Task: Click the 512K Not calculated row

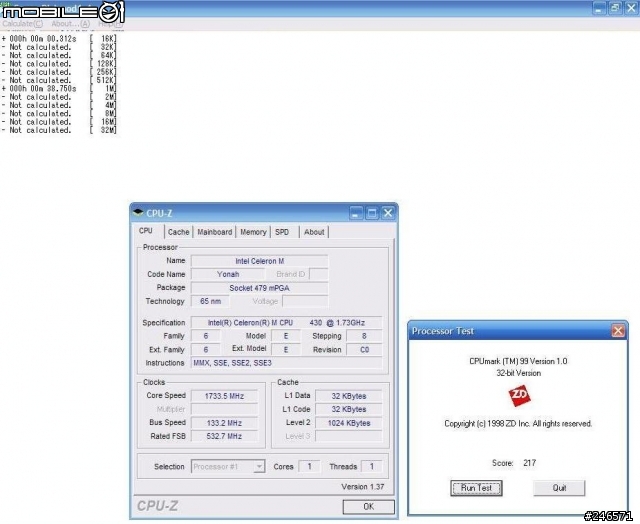Action: [x=59, y=80]
